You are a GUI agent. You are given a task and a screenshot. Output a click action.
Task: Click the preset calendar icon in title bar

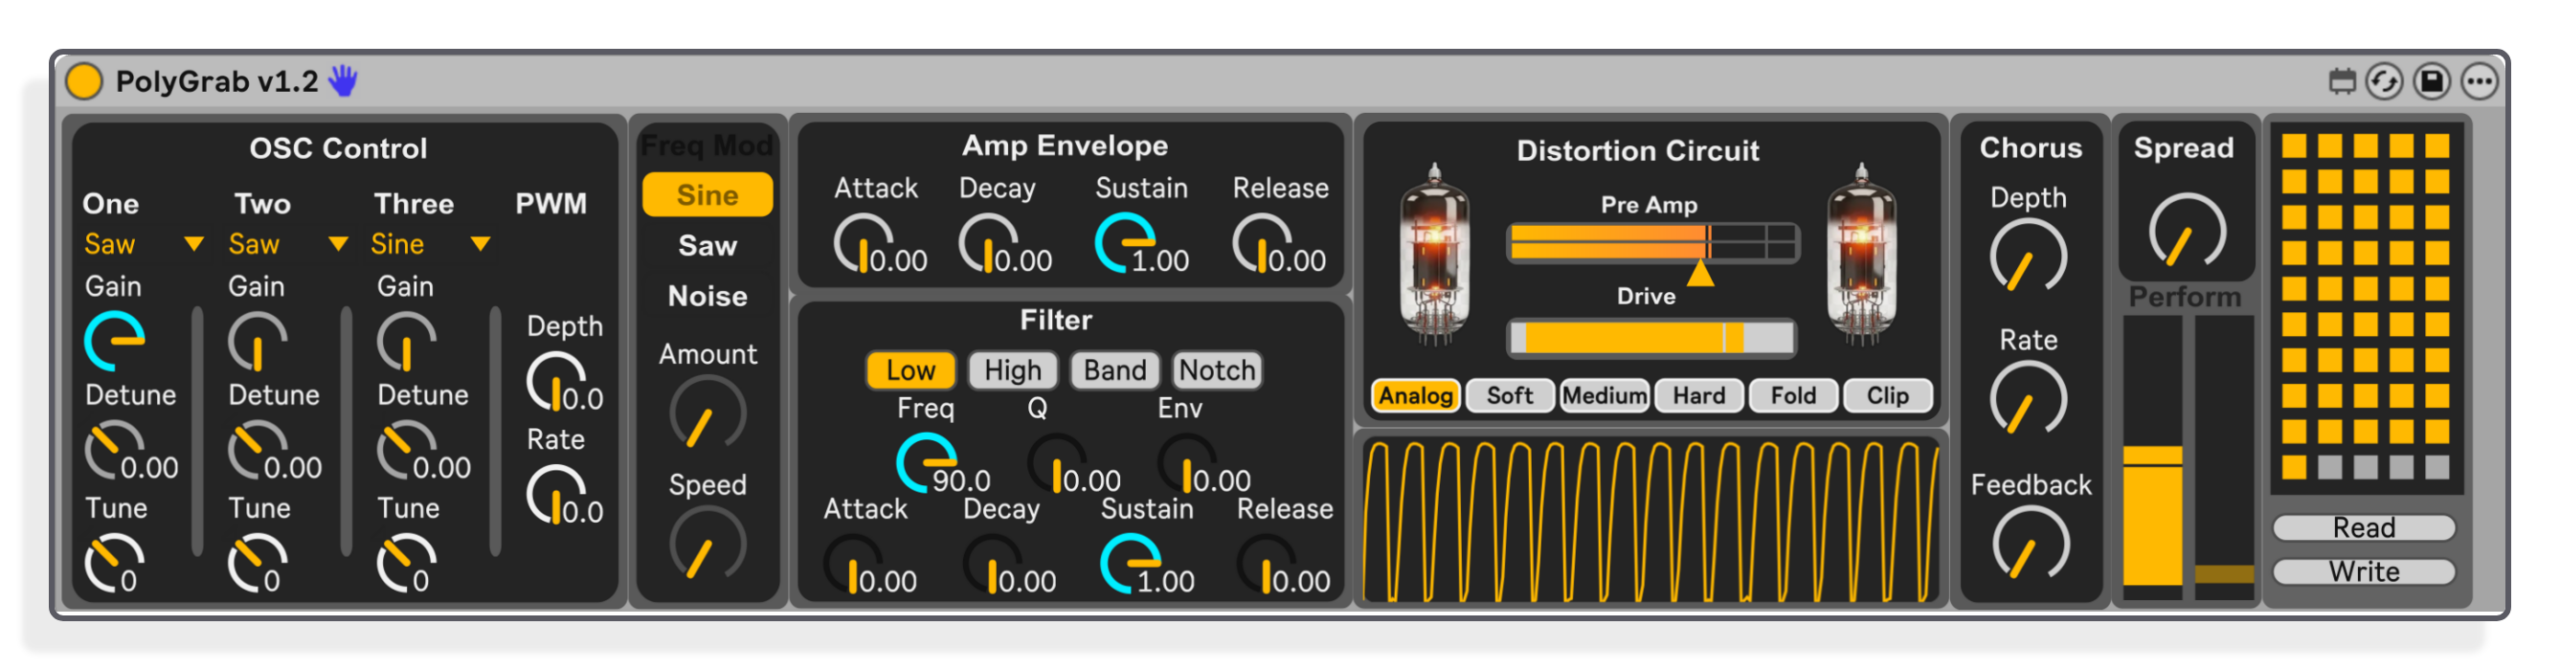click(x=2342, y=81)
